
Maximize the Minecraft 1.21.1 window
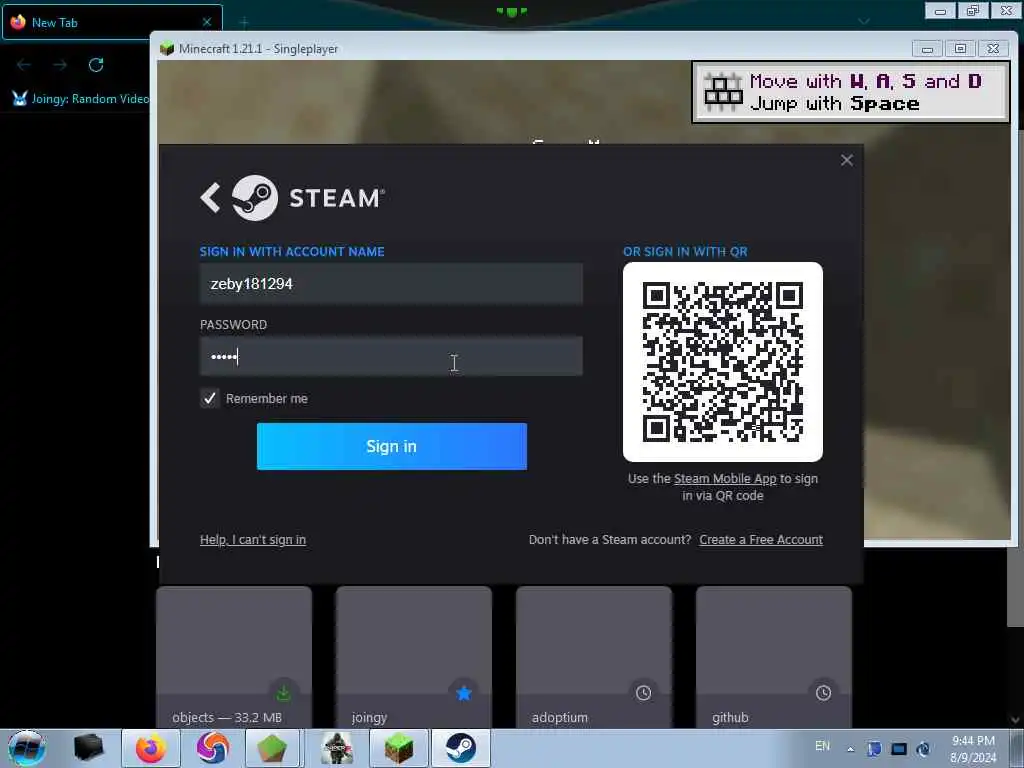[960, 49]
